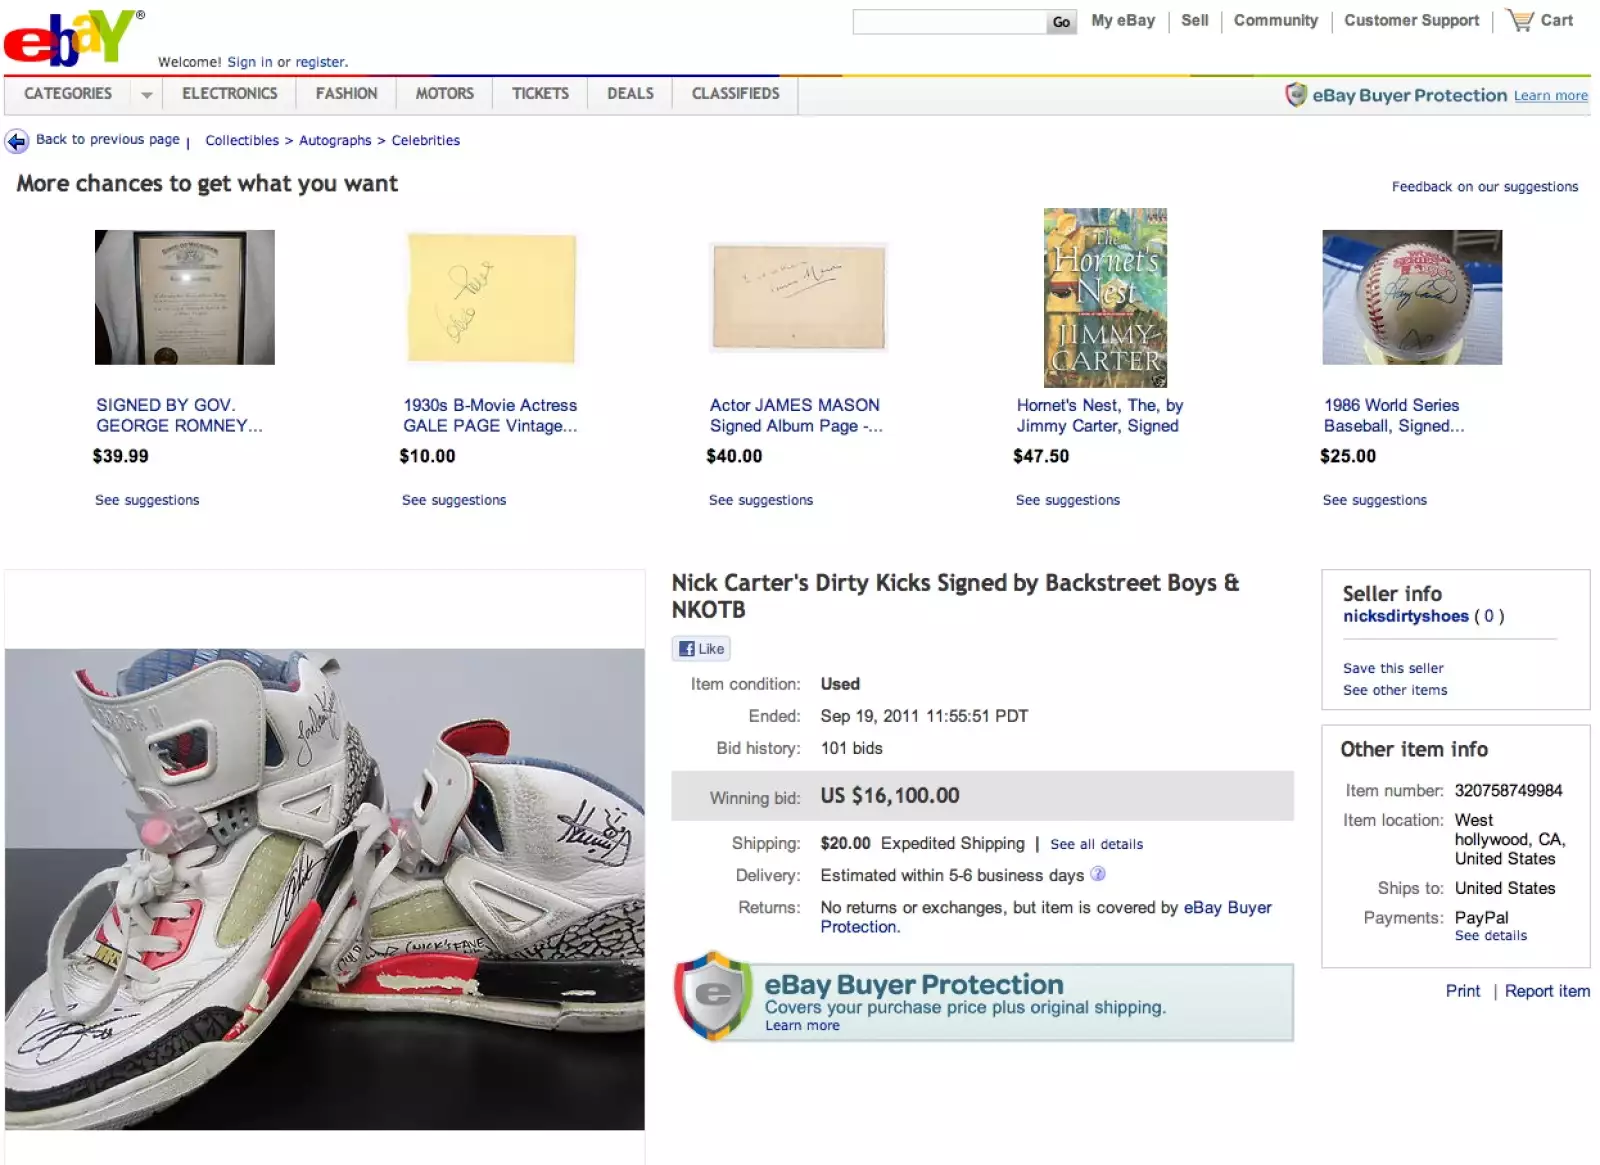Click Save this seller
This screenshot has height=1165, width=1600.
tap(1392, 668)
